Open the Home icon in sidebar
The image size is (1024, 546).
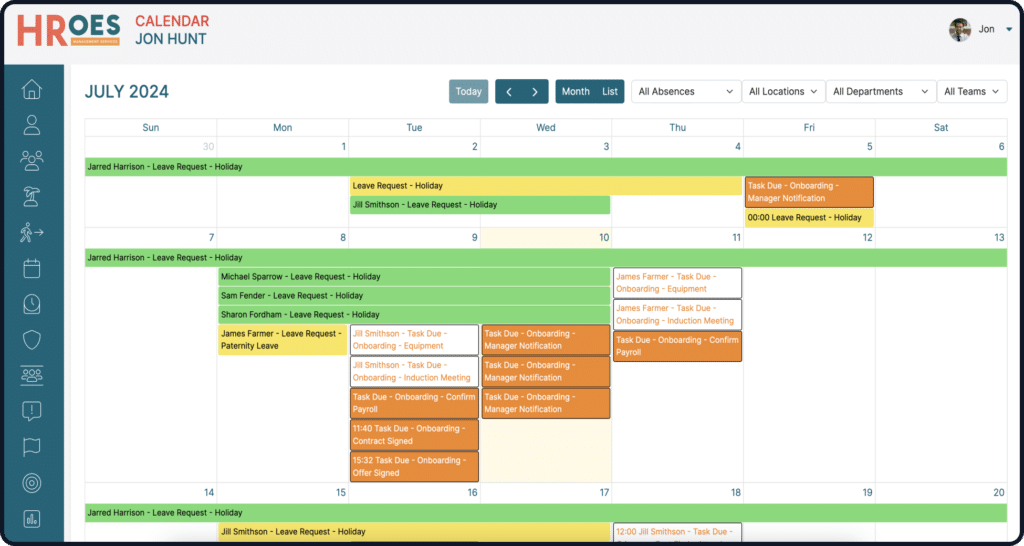point(32,90)
